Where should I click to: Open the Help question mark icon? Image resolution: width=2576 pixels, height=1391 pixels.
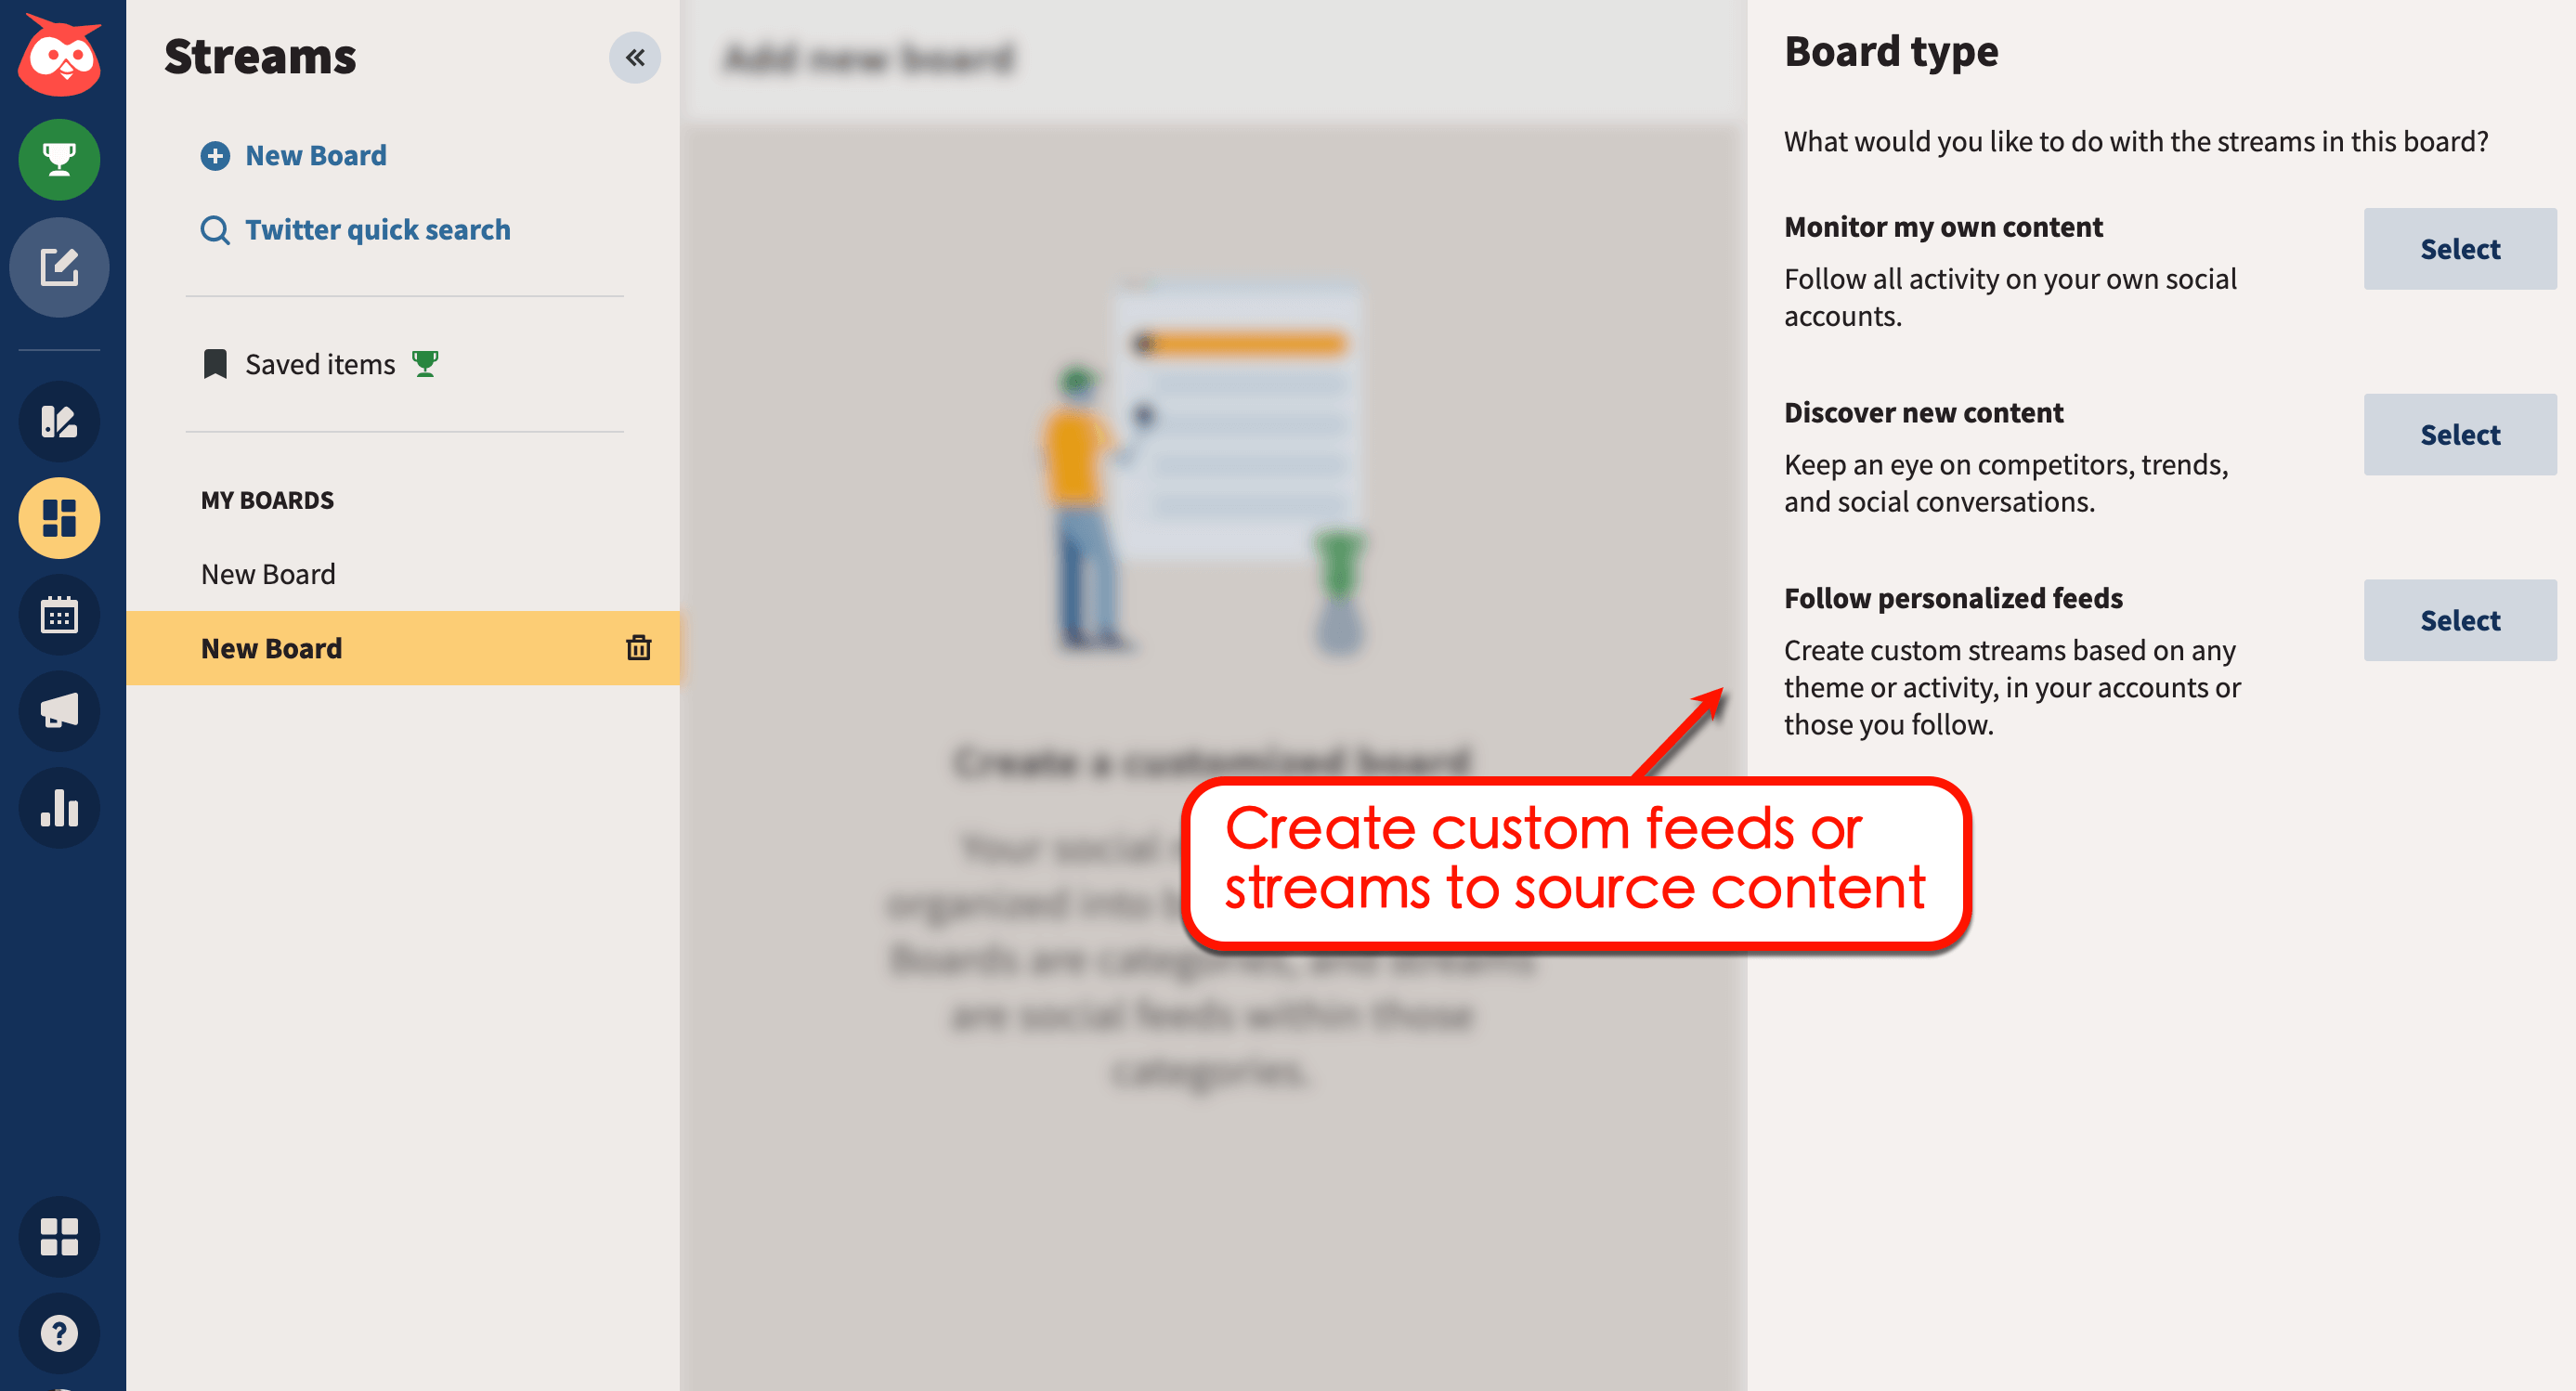point(59,1333)
